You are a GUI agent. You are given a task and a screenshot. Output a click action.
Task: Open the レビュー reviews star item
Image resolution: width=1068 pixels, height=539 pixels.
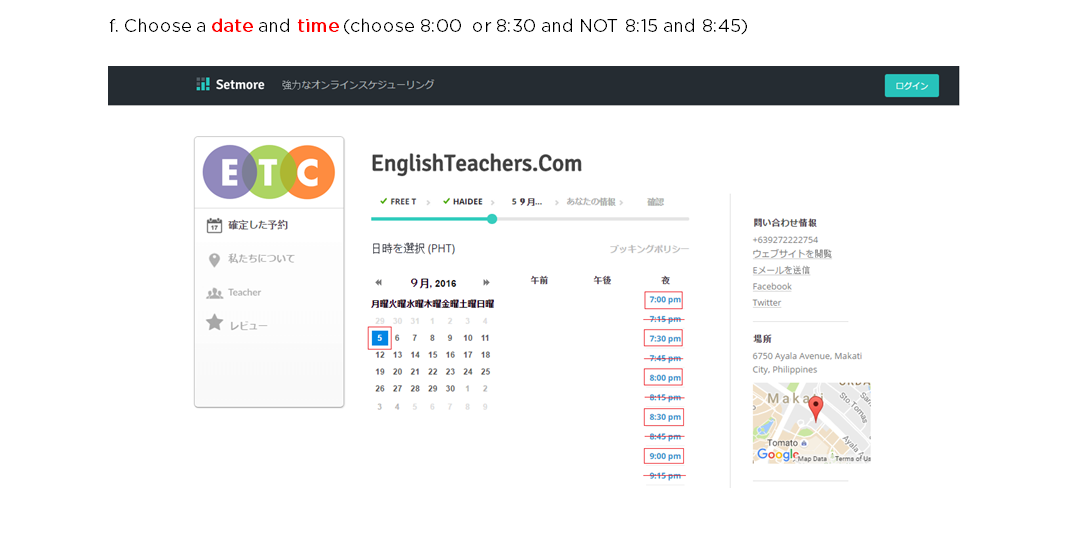pyautogui.click(x=215, y=322)
